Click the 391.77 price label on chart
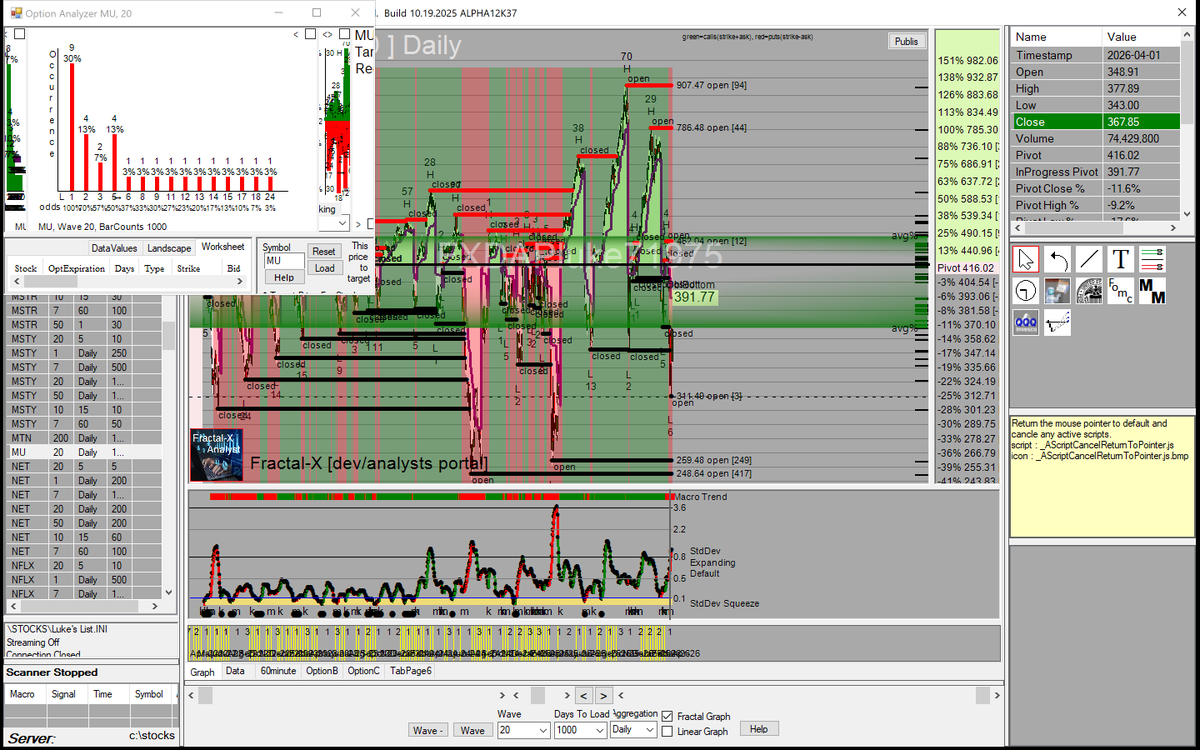The width and height of the screenshot is (1200, 750). [695, 297]
